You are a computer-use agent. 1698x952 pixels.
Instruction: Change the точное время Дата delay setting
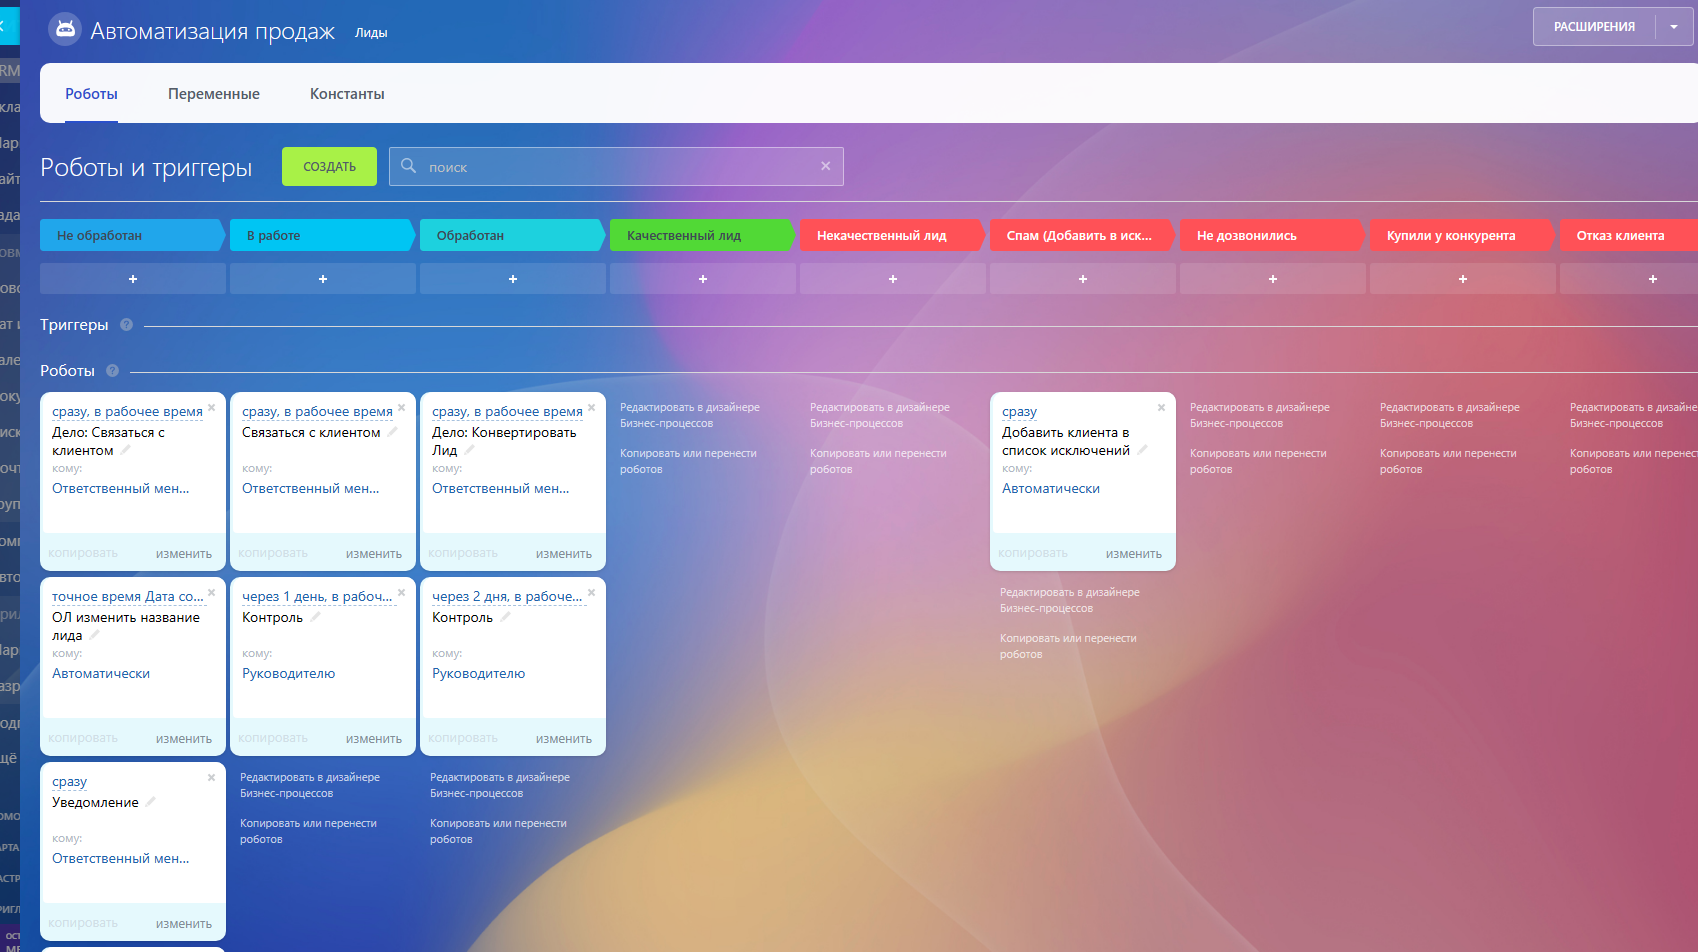128,597
